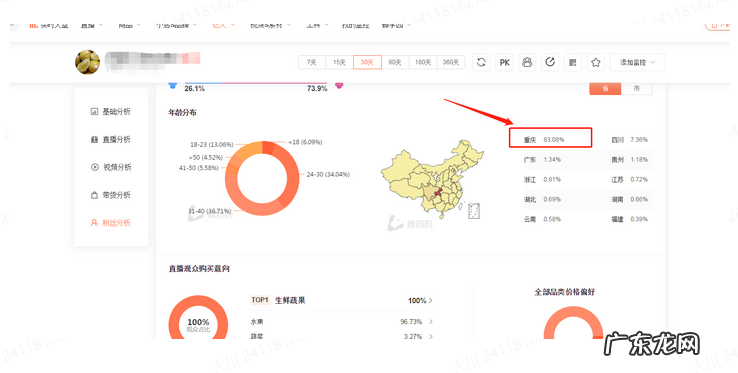Click the gender ratio bar

(x=256, y=83)
